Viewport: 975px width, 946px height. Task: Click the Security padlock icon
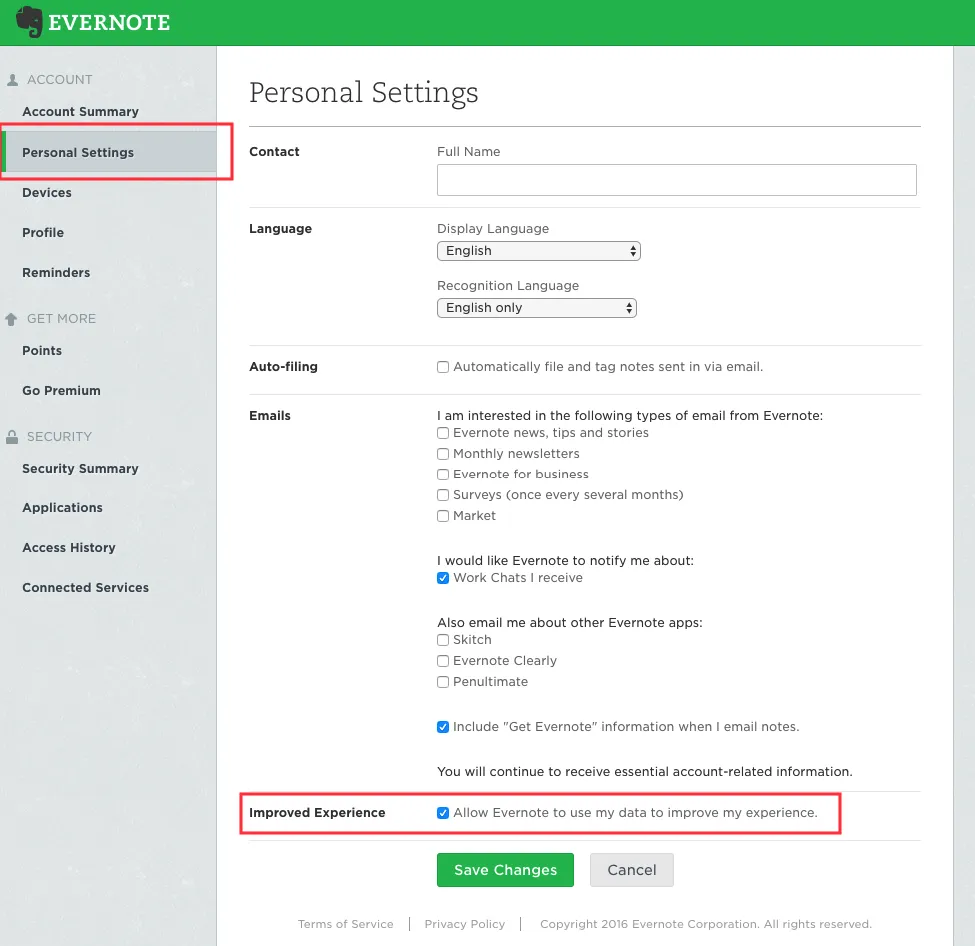pyautogui.click(x=12, y=437)
